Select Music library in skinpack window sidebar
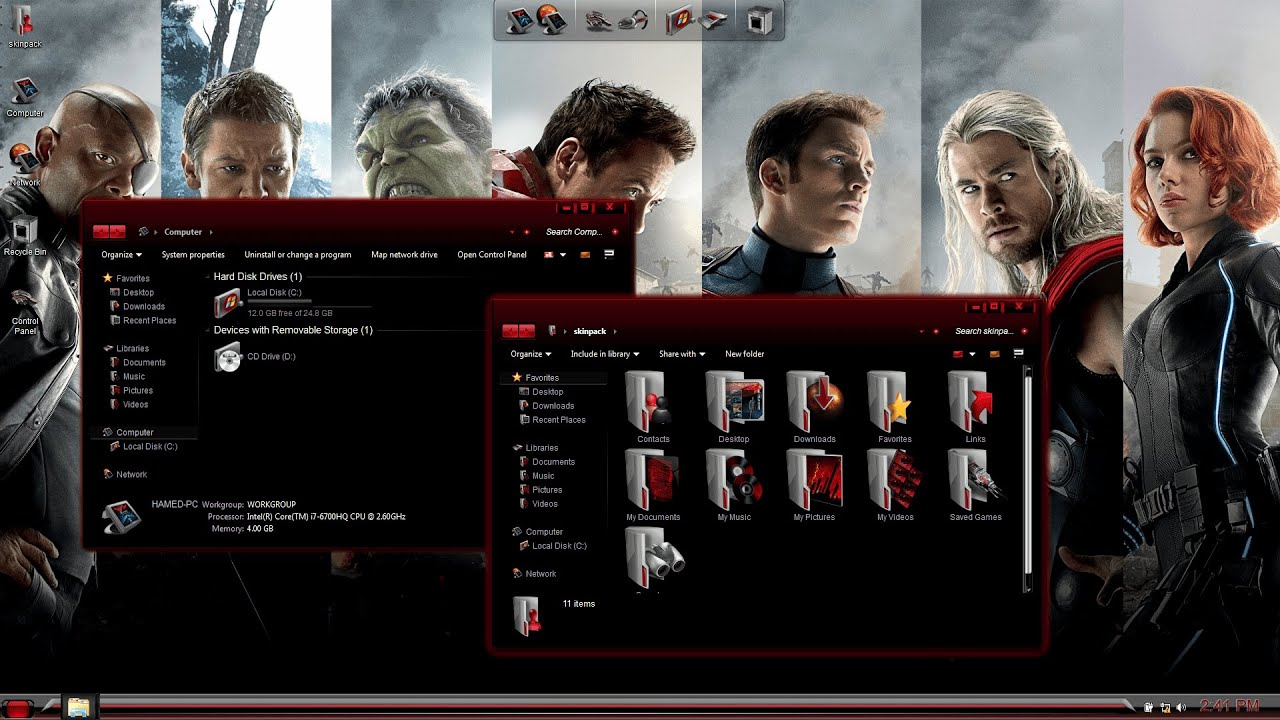 click(x=536, y=476)
